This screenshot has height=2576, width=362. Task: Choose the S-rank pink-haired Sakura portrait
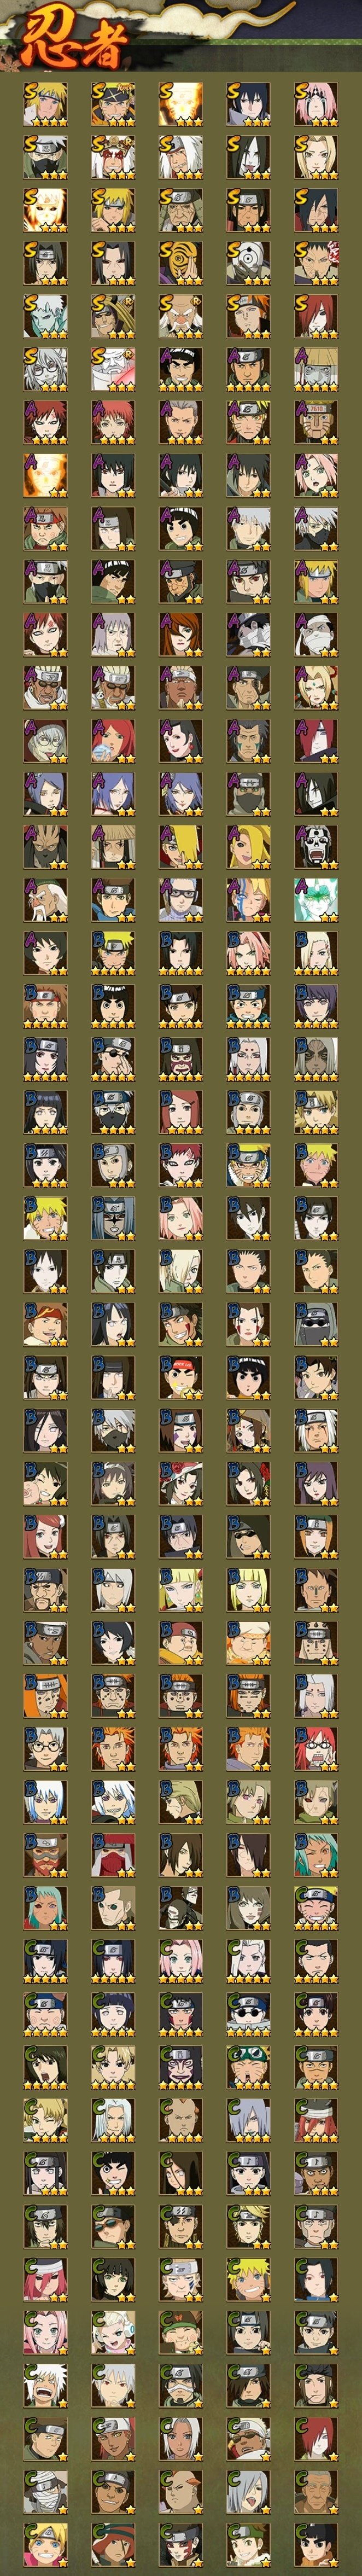click(x=316, y=104)
